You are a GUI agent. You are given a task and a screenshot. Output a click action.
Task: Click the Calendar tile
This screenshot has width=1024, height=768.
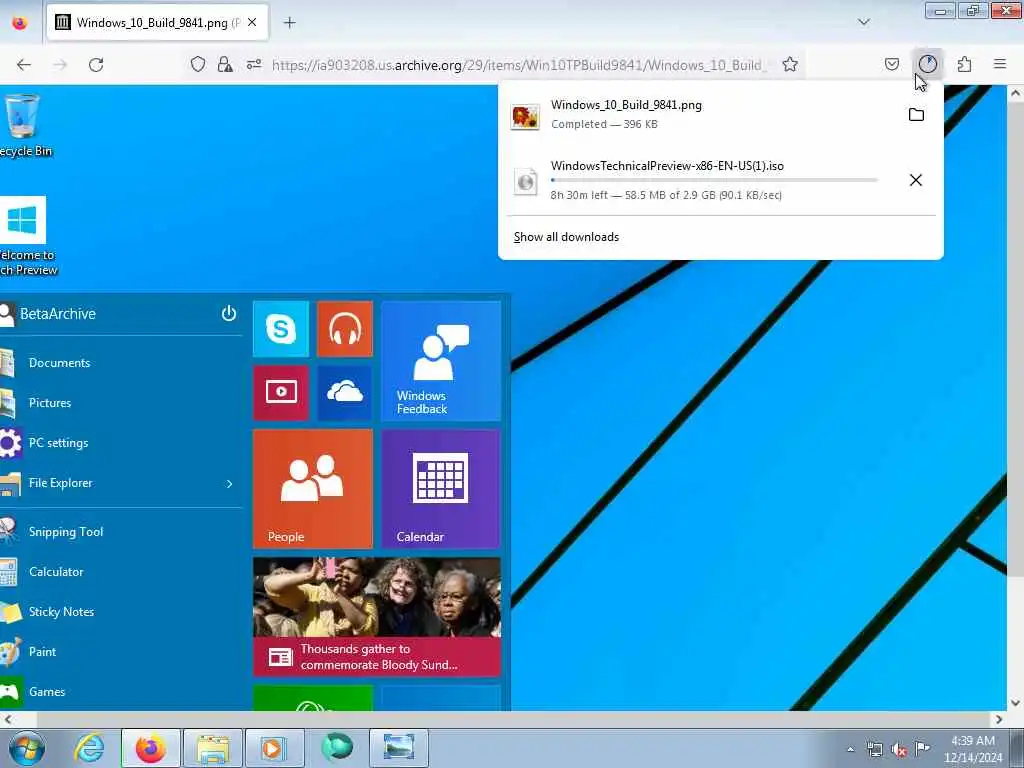(441, 488)
